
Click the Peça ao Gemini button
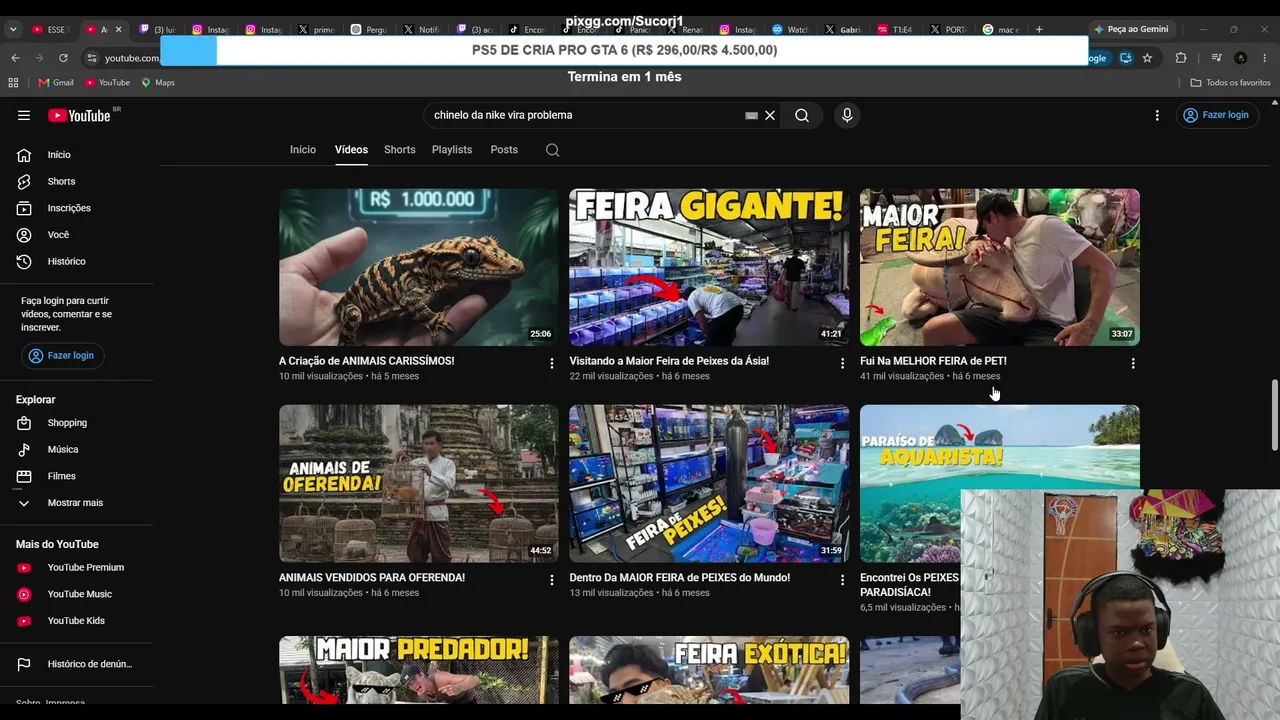1131,29
